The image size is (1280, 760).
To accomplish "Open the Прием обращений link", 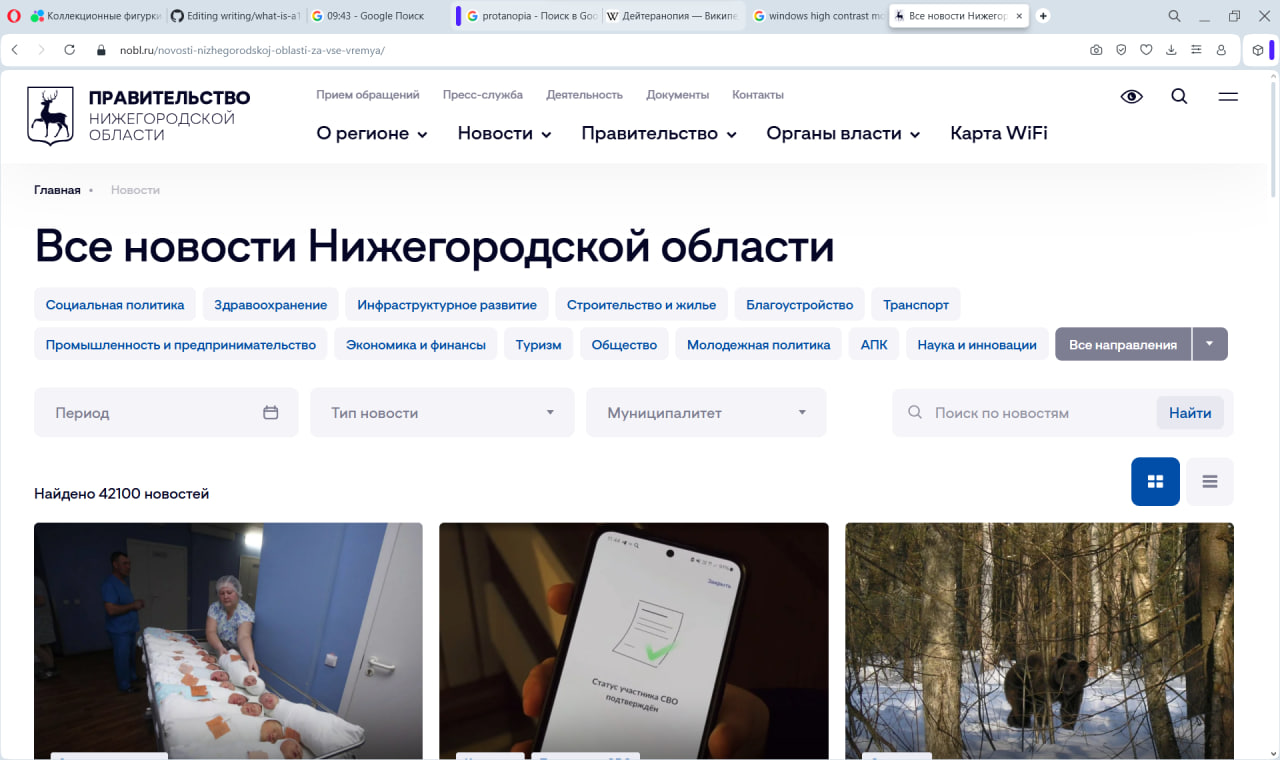I will (x=367, y=94).
